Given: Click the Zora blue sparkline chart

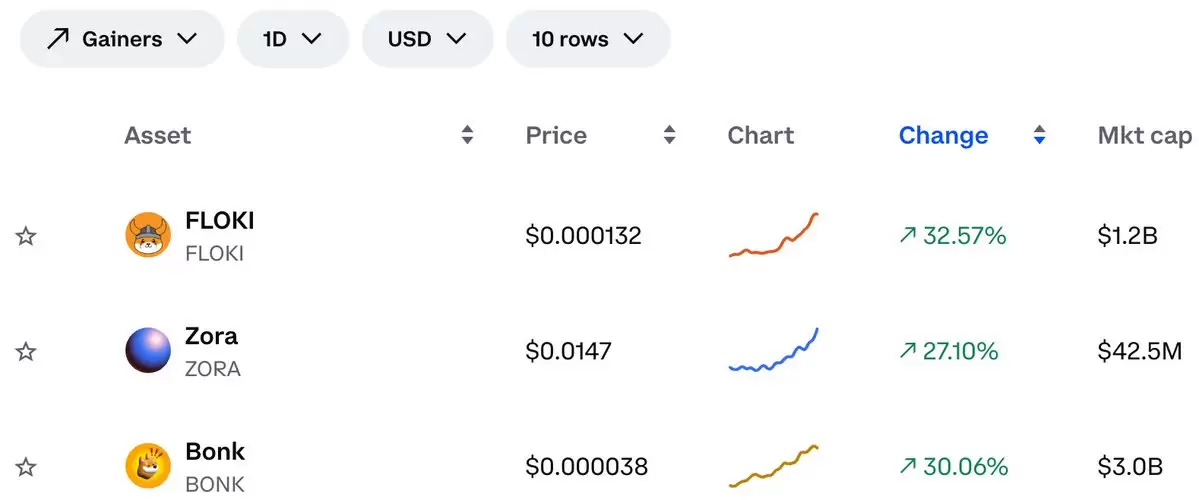Looking at the screenshot, I should 773,350.
